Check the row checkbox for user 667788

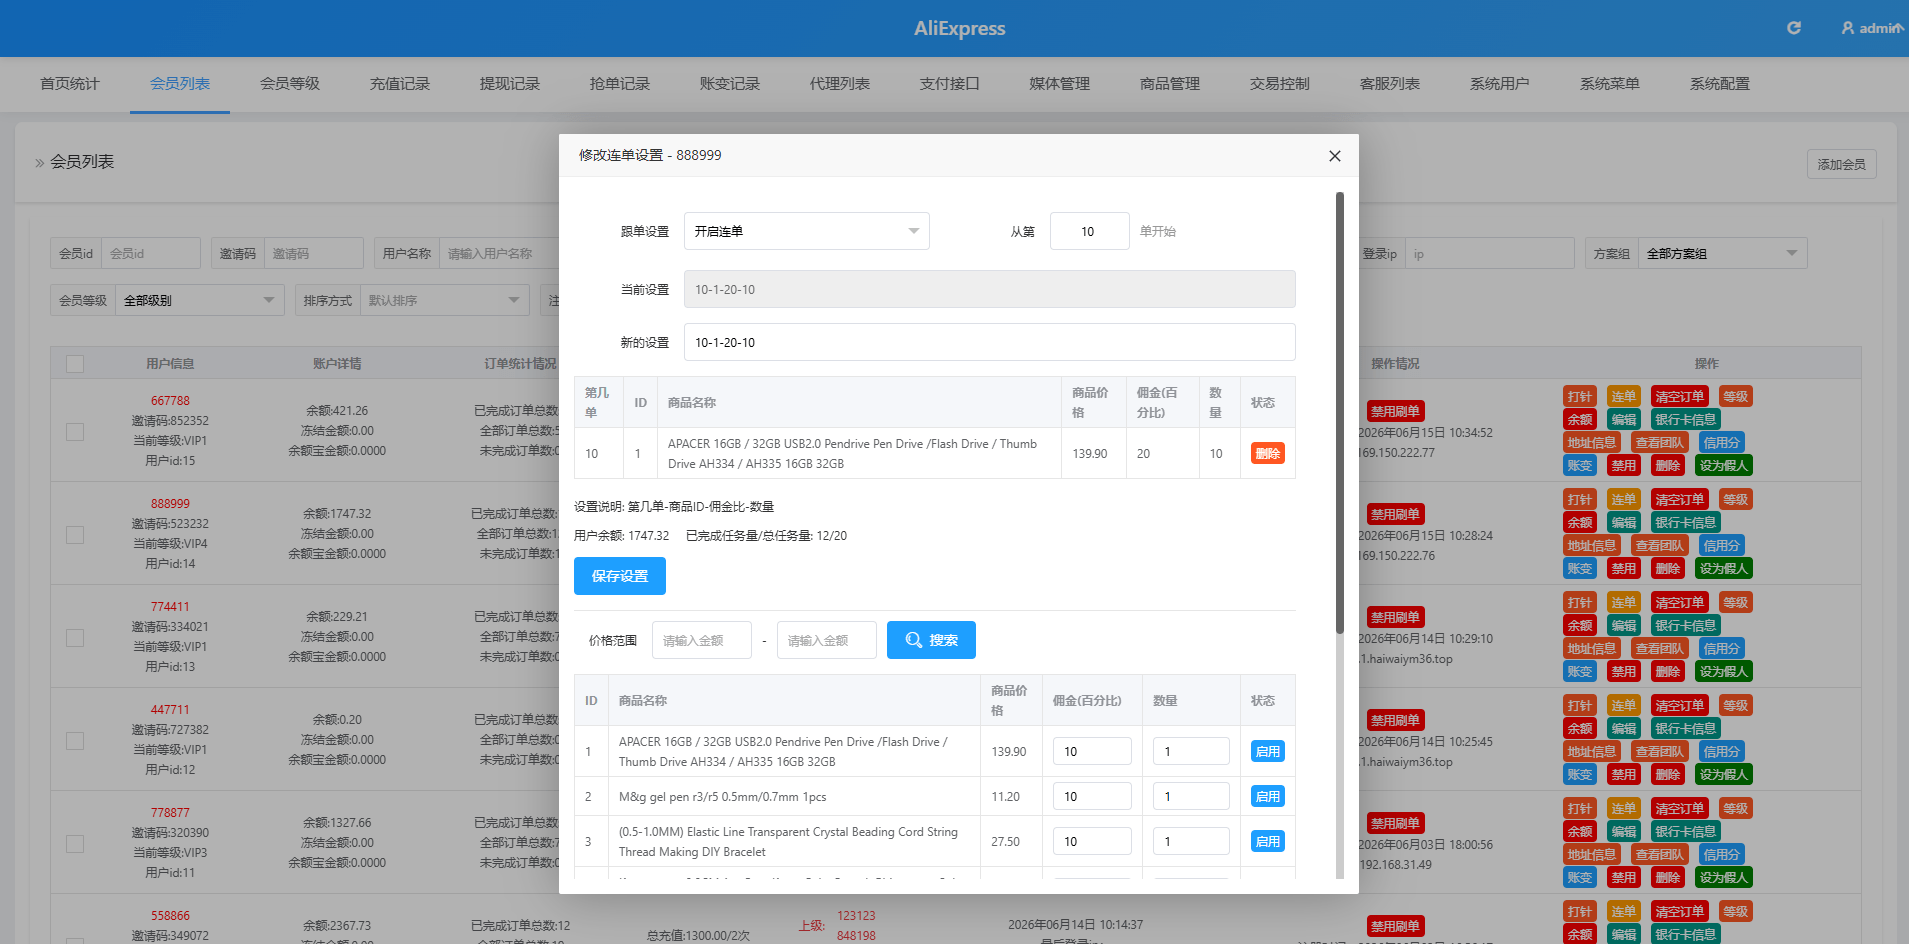click(x=75, y=432)
